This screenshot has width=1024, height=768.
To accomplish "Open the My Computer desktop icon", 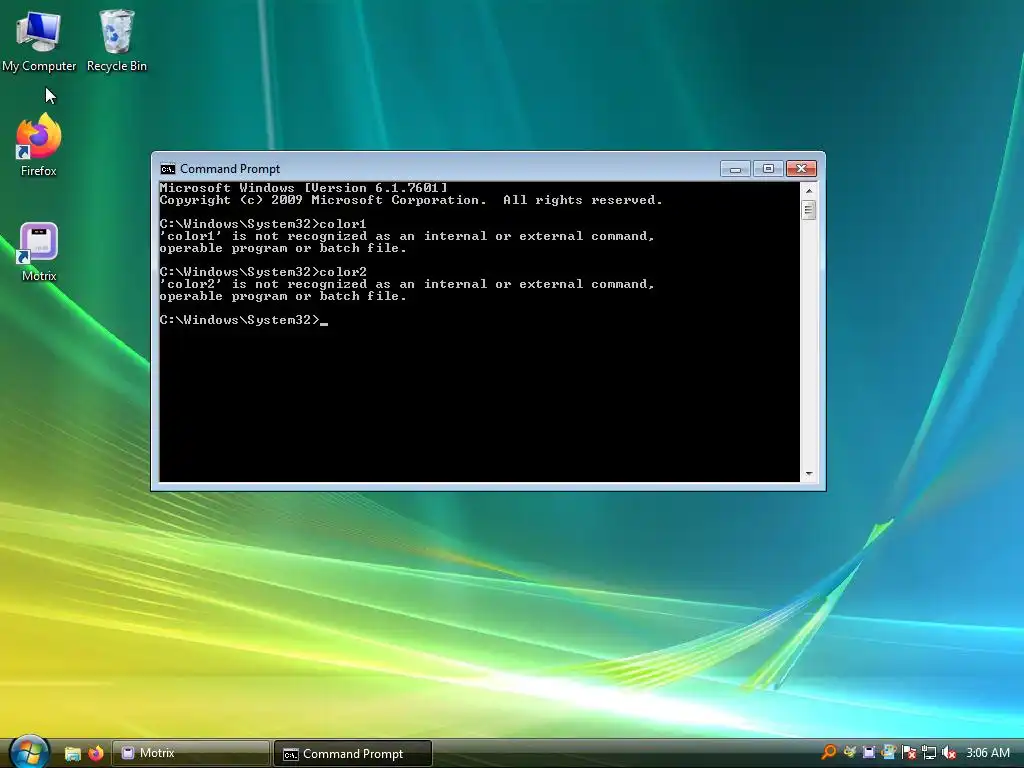I will click(x=39, y=40).
